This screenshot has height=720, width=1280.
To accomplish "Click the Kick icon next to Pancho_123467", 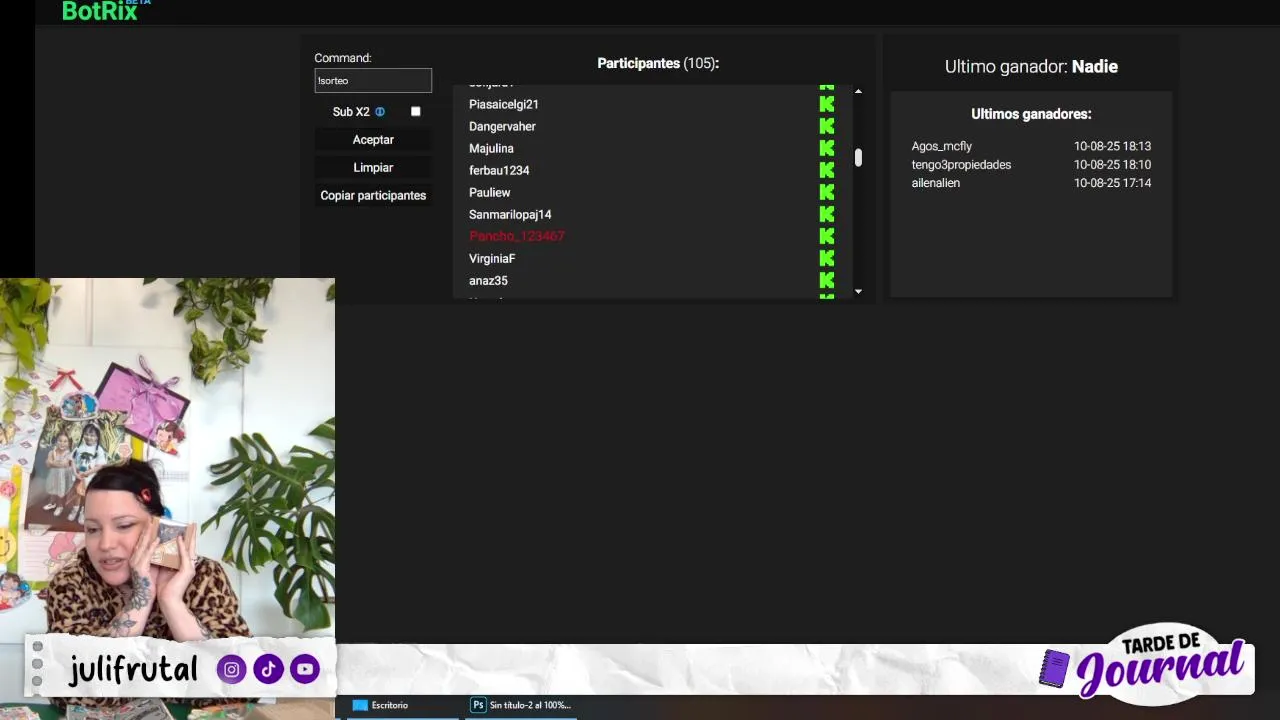I will (827, 236).
